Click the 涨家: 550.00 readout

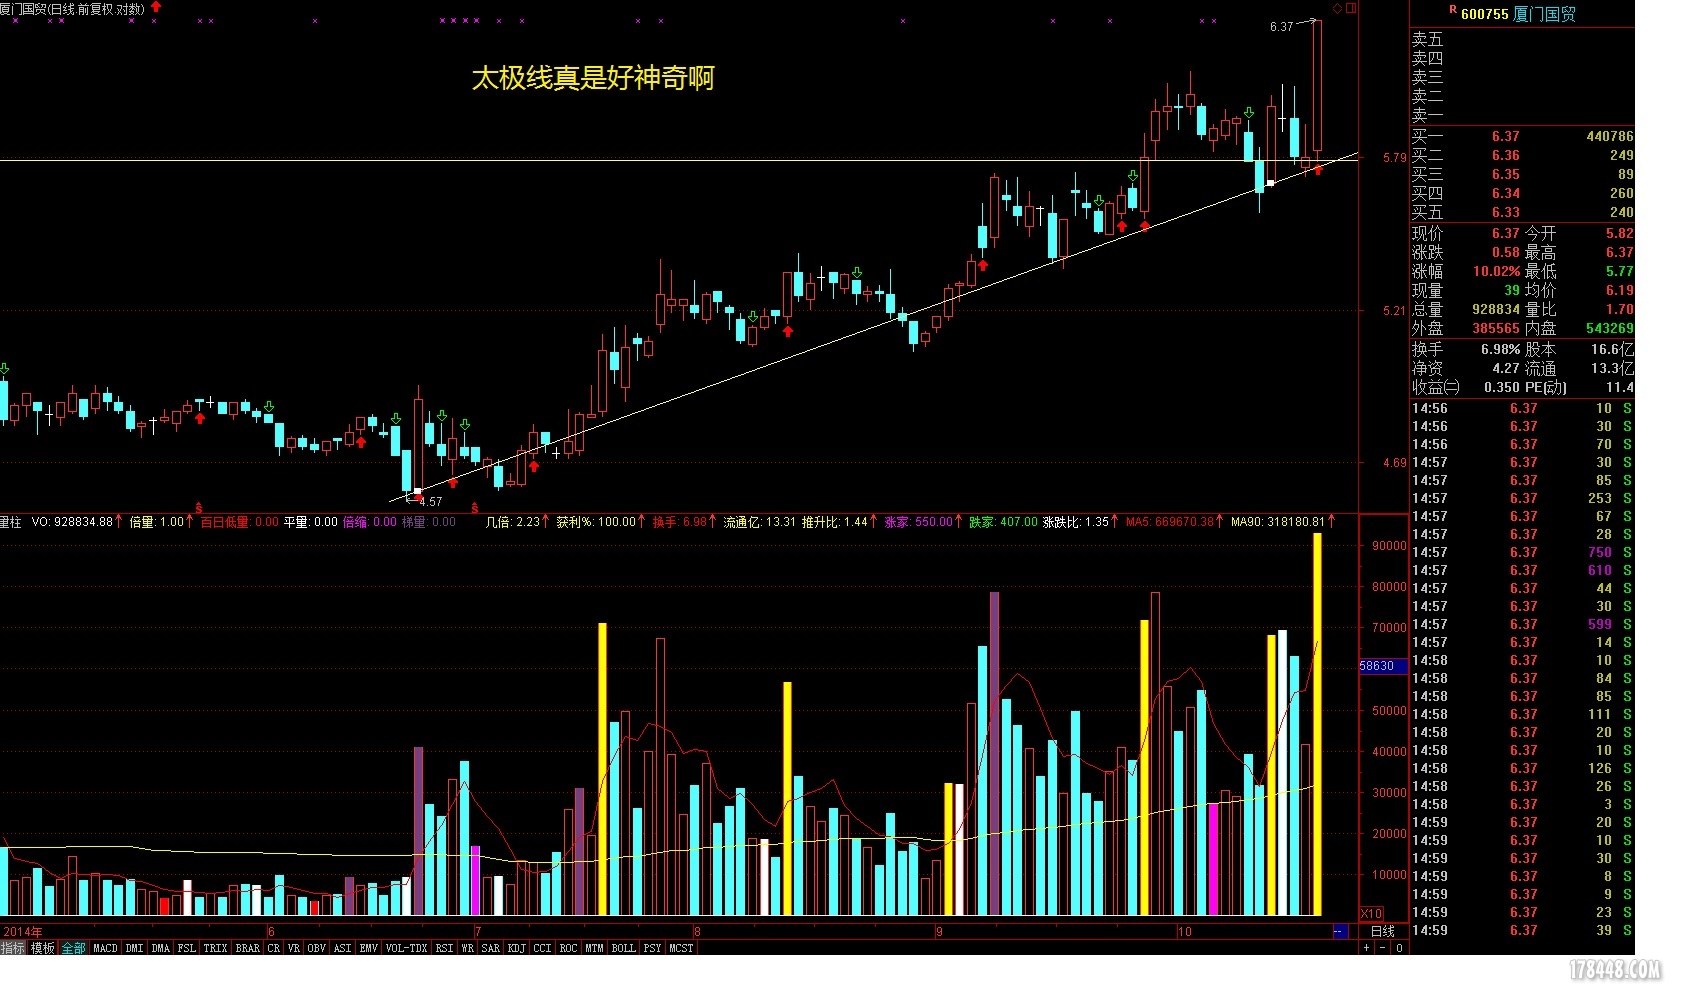[918, 522]
